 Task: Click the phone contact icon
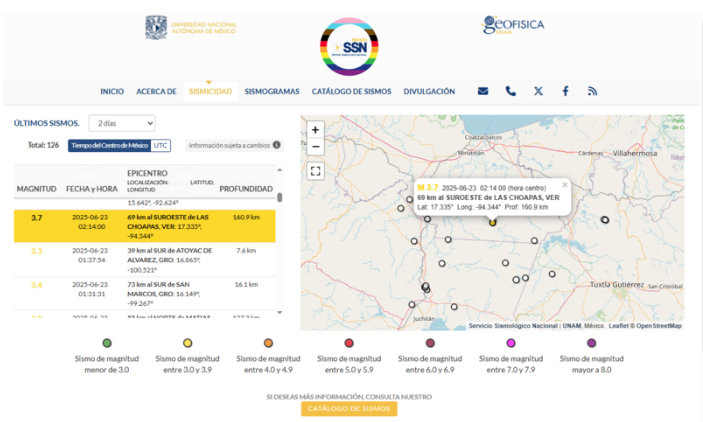coord(511,91)
